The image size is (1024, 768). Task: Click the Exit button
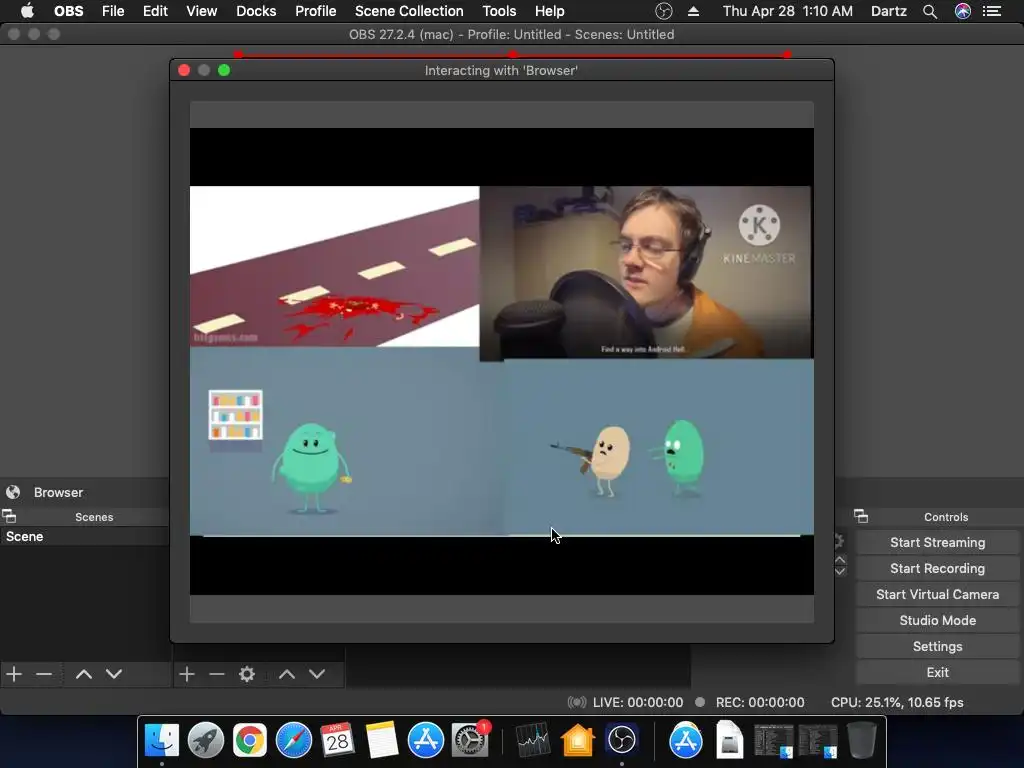coord(937,673)
